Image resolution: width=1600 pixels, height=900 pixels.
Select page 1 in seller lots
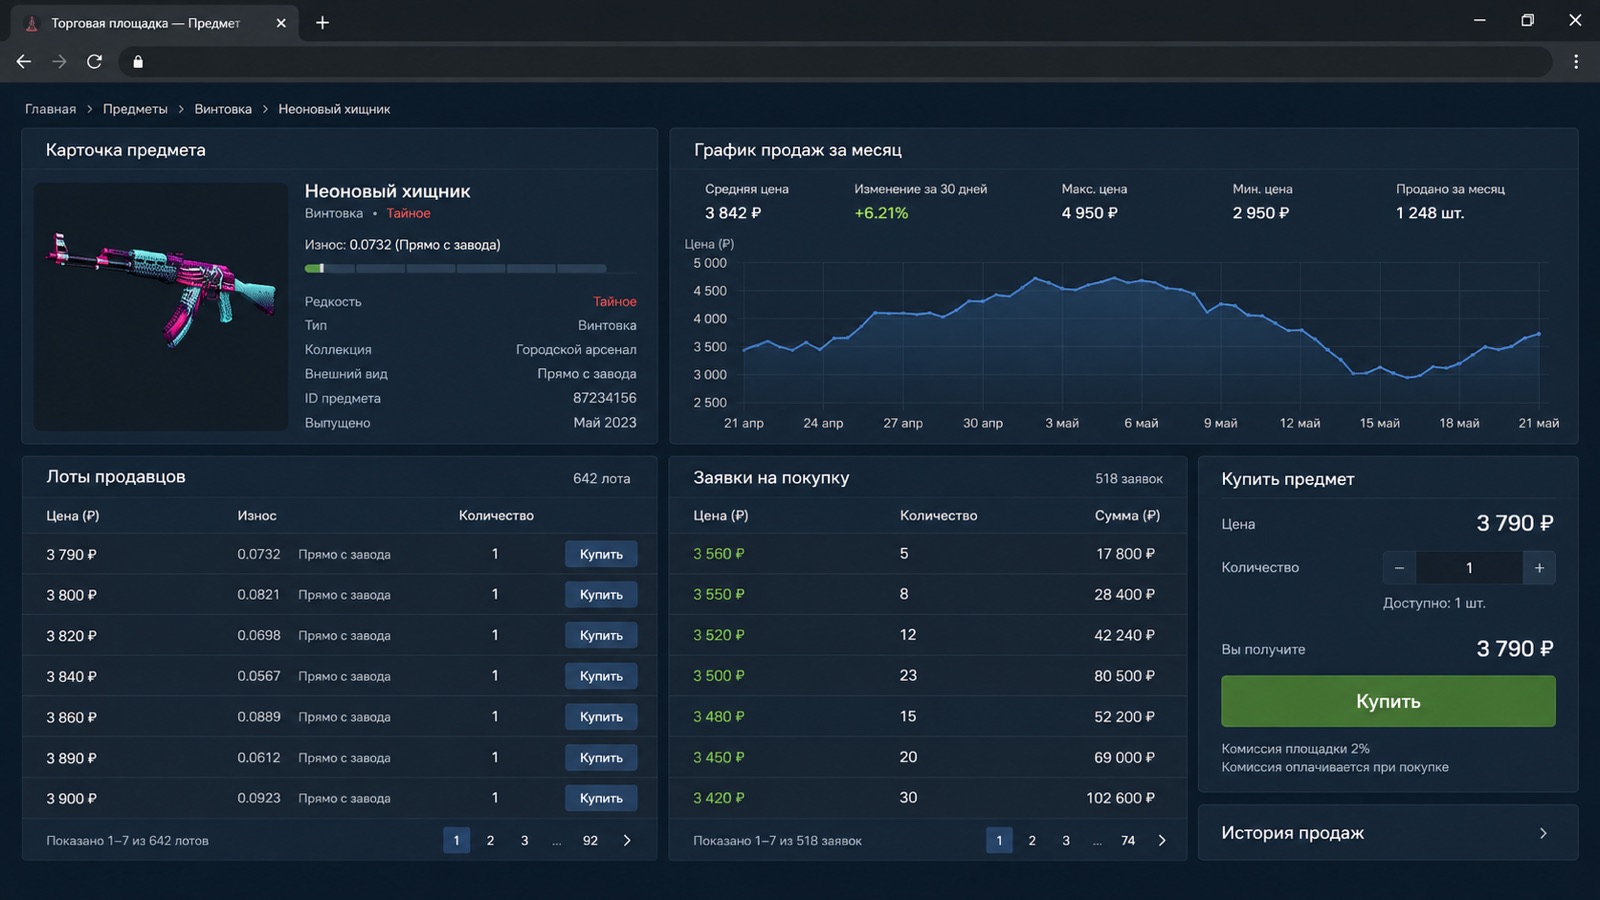coord(456,841)
